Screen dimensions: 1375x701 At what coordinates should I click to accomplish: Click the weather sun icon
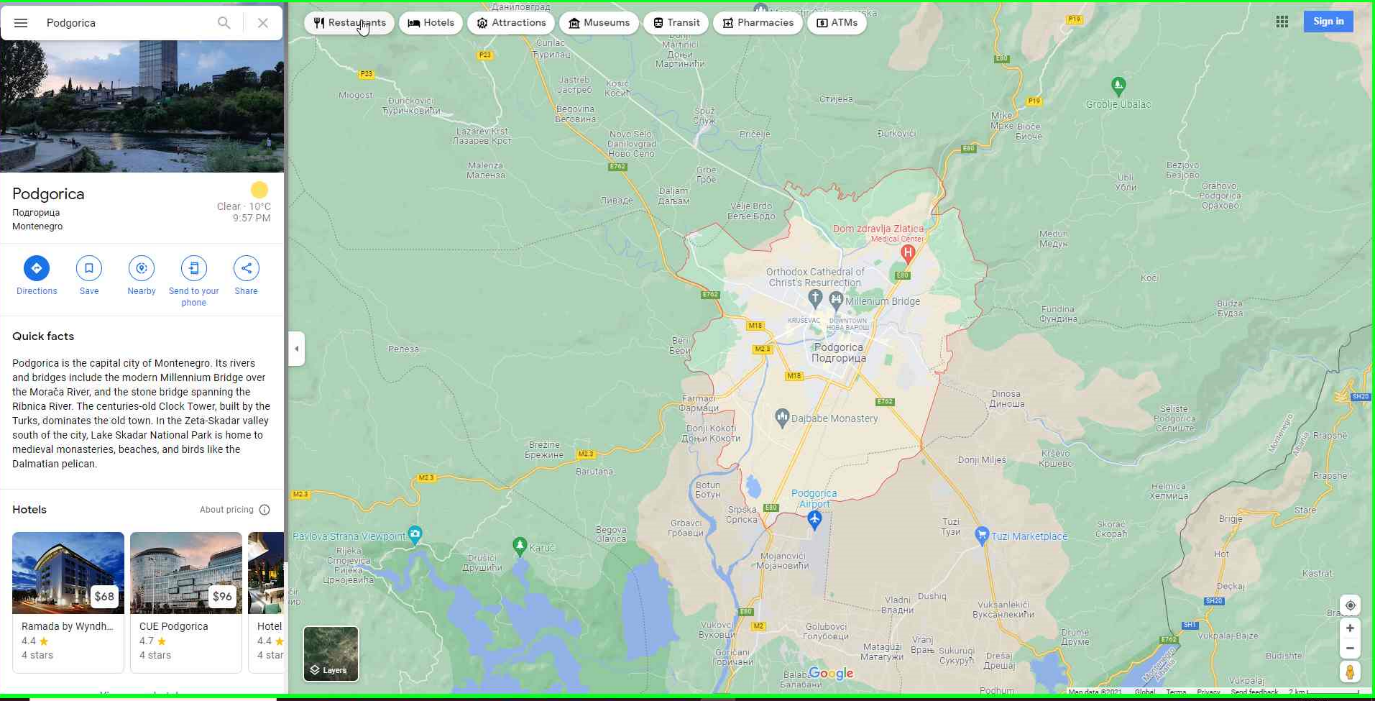tap(260, 190)
